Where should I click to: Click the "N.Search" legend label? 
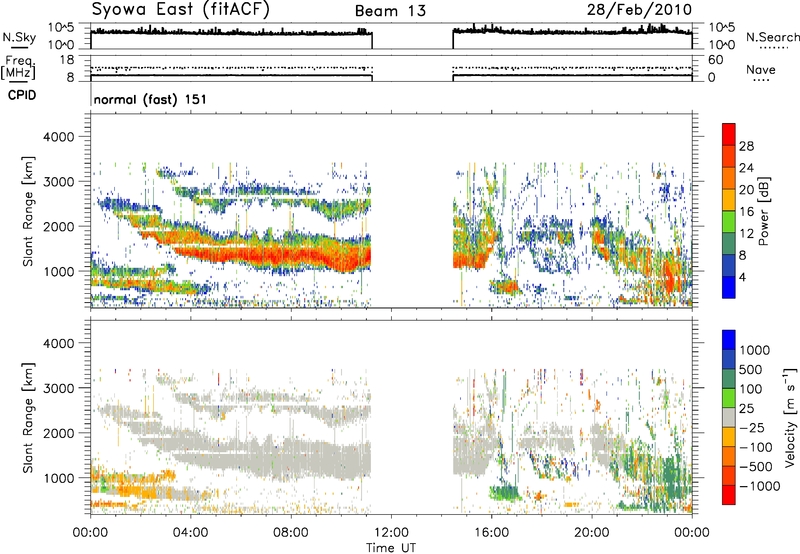[772, 37]
